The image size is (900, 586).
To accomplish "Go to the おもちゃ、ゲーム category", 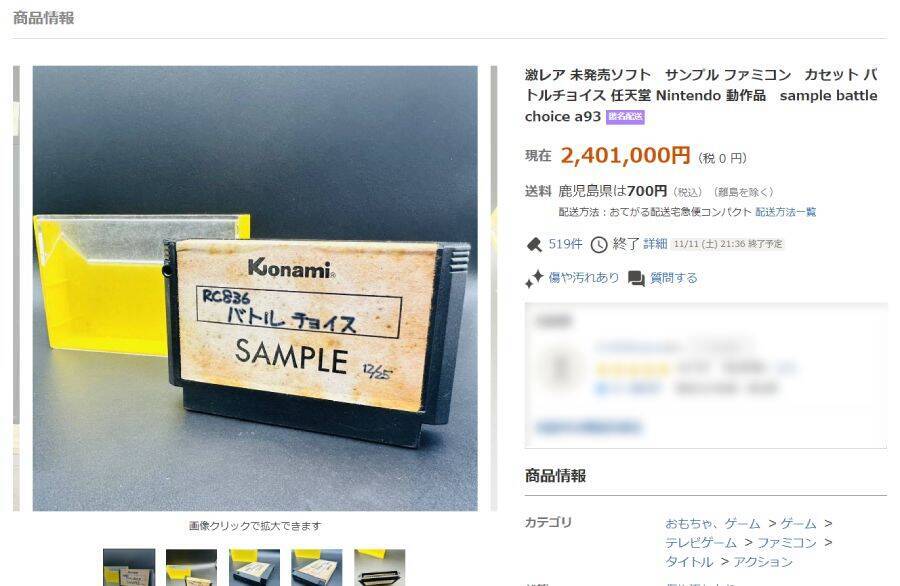I will pos(712,523).
